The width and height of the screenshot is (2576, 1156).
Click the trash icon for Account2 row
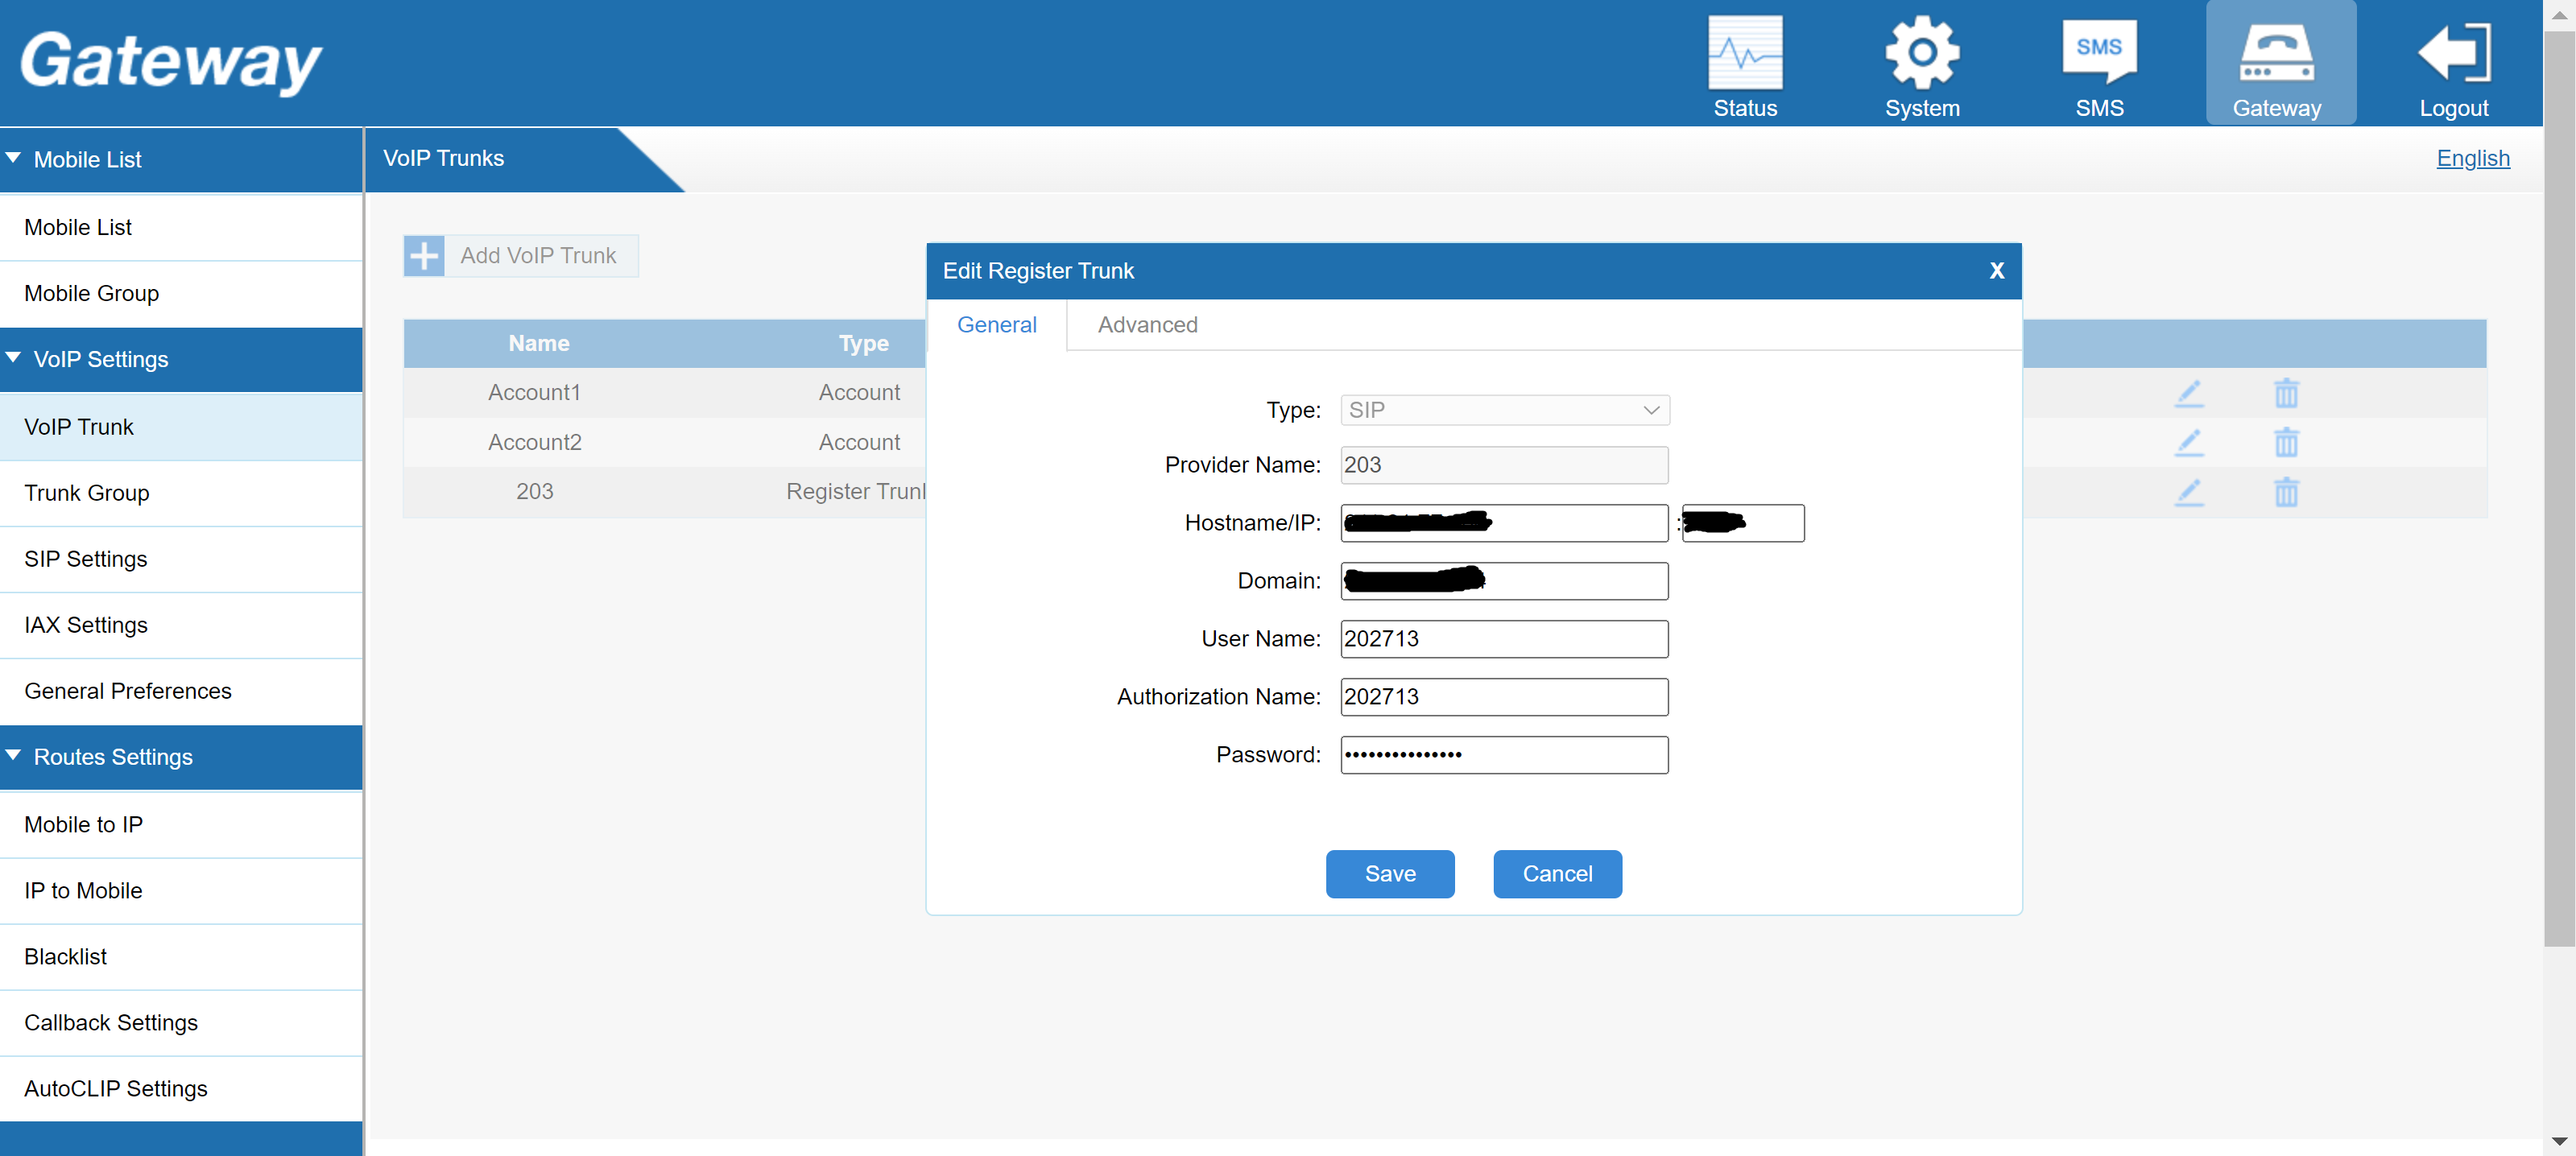point(2286,442)
